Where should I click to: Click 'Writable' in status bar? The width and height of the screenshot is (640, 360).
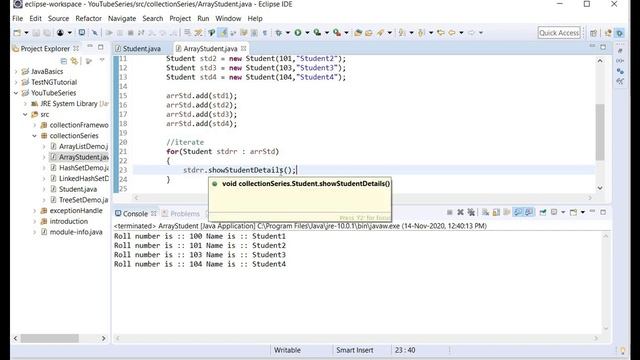[287, 350]
